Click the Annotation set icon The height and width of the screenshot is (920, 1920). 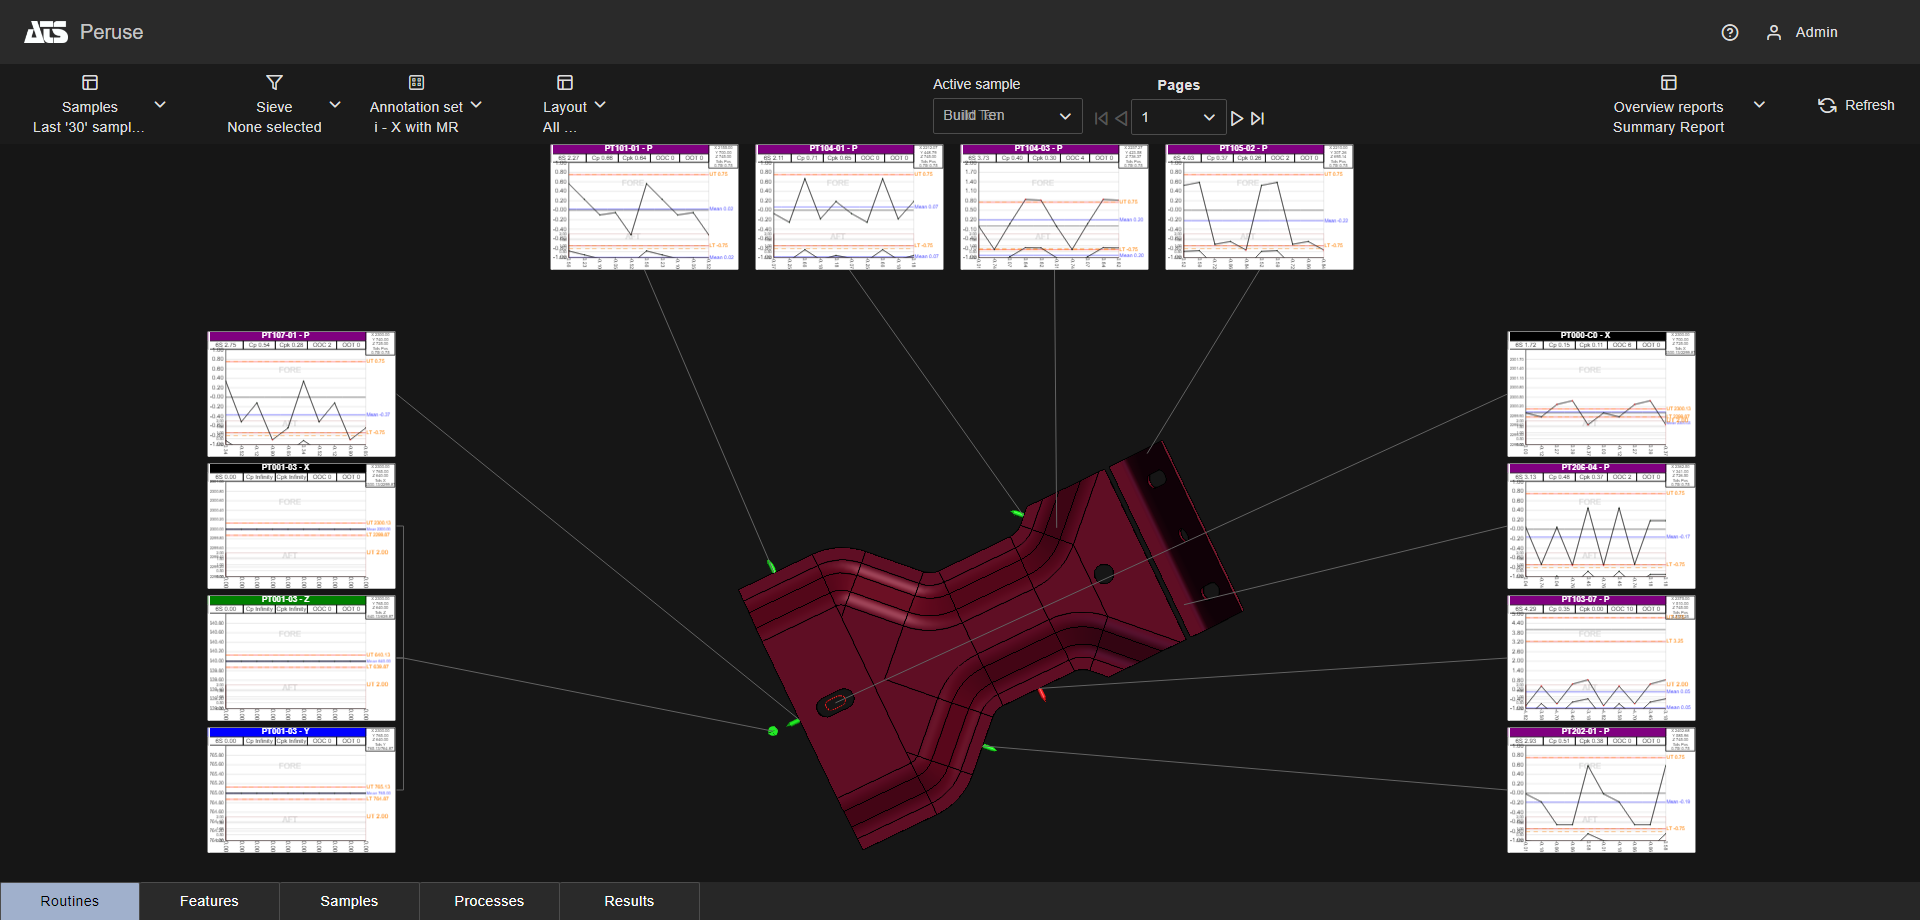(416, 83)
